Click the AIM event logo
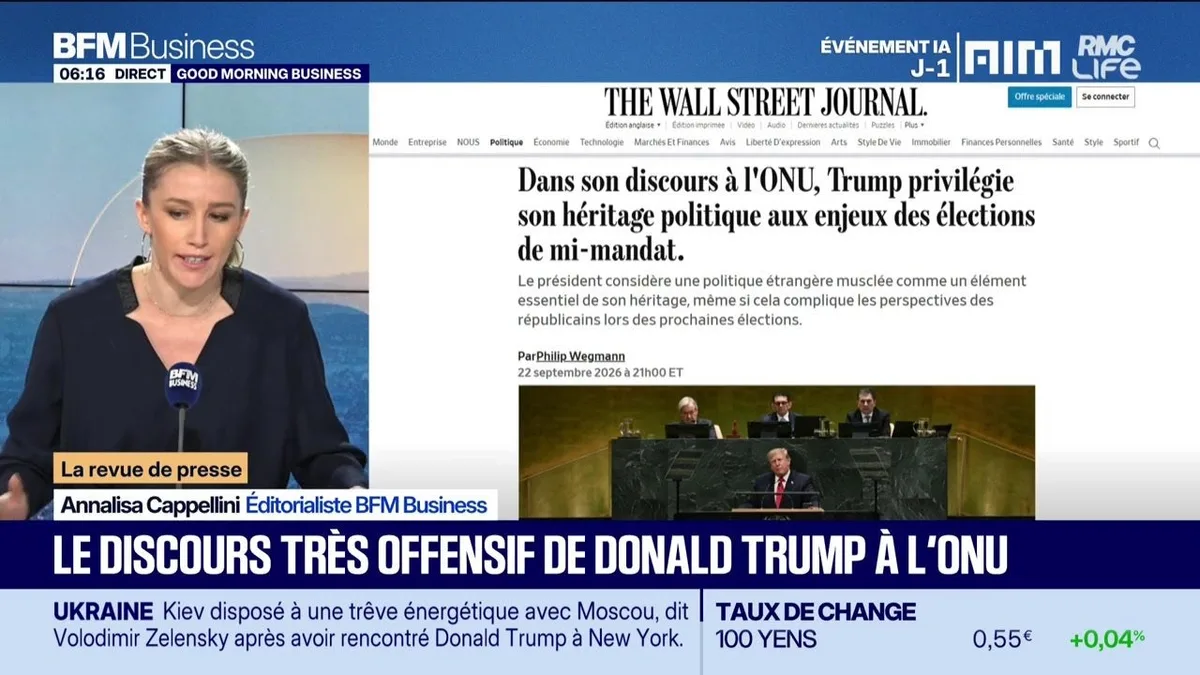This screenshot has height=675, width=1200. pyautogui.click(x=1012, y=58)
